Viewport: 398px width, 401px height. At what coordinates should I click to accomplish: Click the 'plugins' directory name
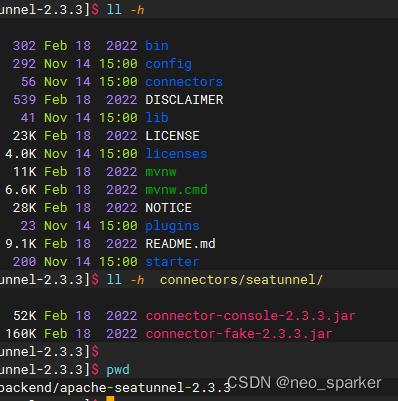tap(172, 226)
